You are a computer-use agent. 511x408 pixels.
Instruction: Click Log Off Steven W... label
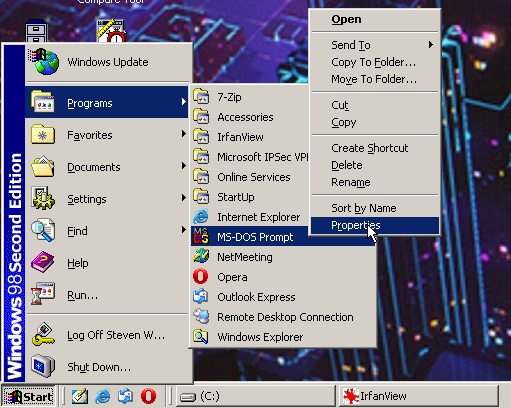pyautogui.click(x=116, y=335)
